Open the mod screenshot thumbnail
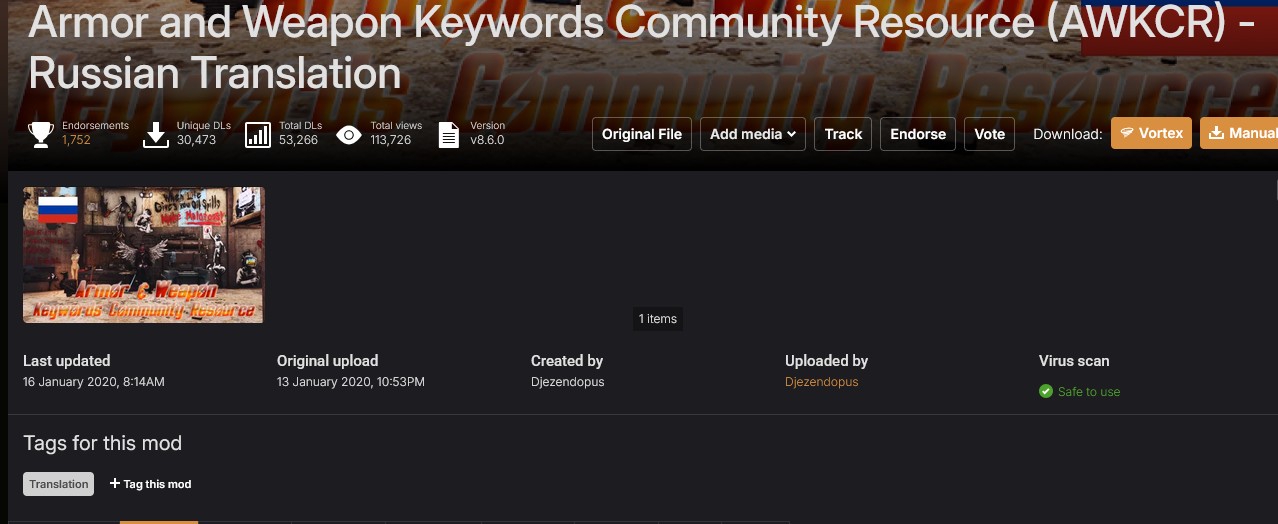This screenshot has height=524, width=1278. 144,255
